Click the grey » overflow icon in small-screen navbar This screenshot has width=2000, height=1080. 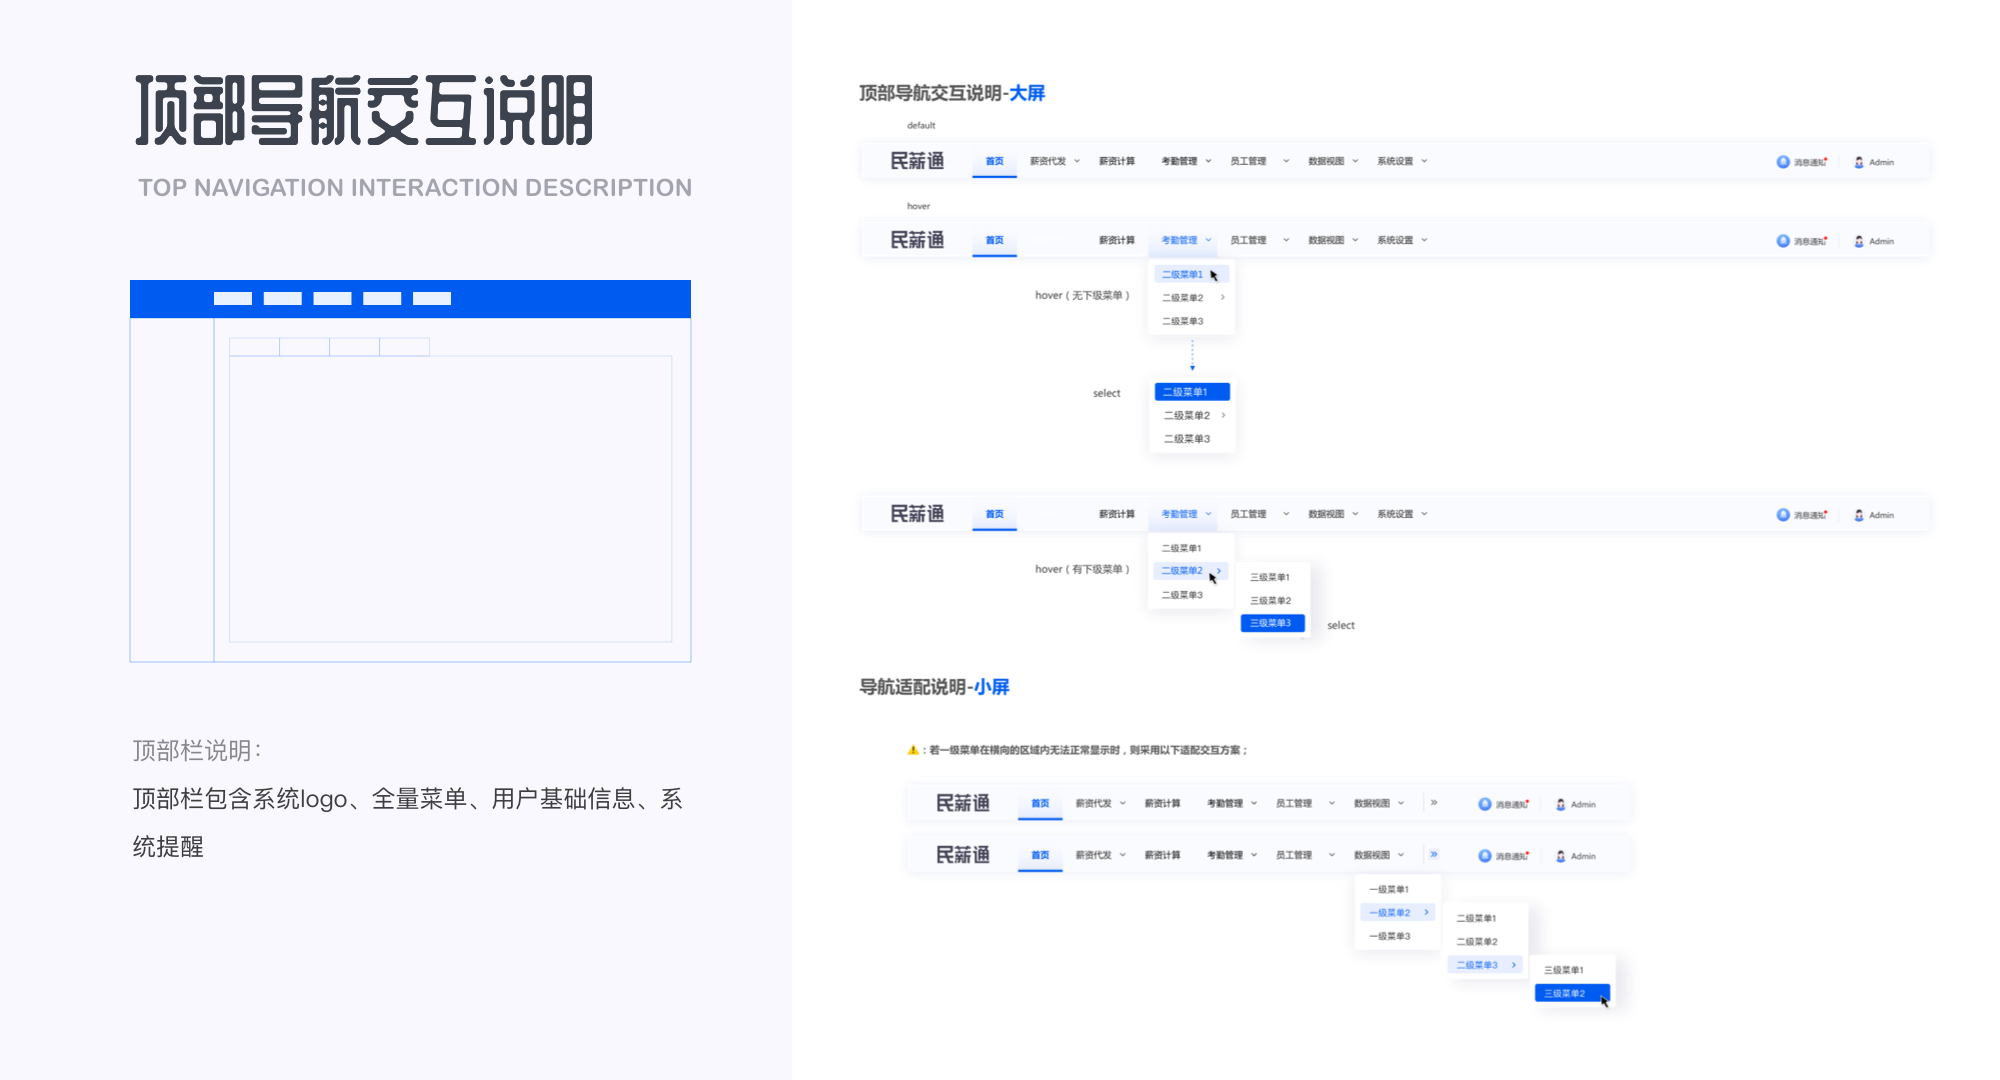tap(1434, 803)
